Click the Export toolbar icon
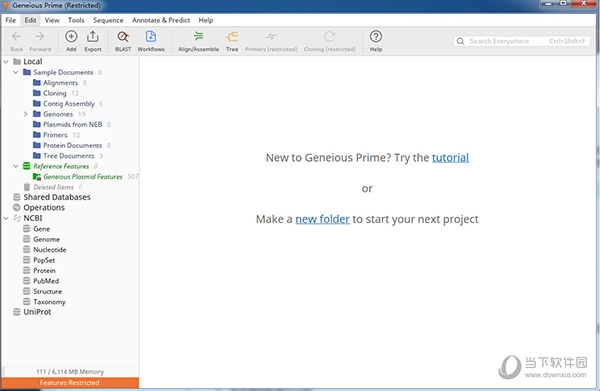This screenshot has height=391, width=600. [x=93, y=37]
